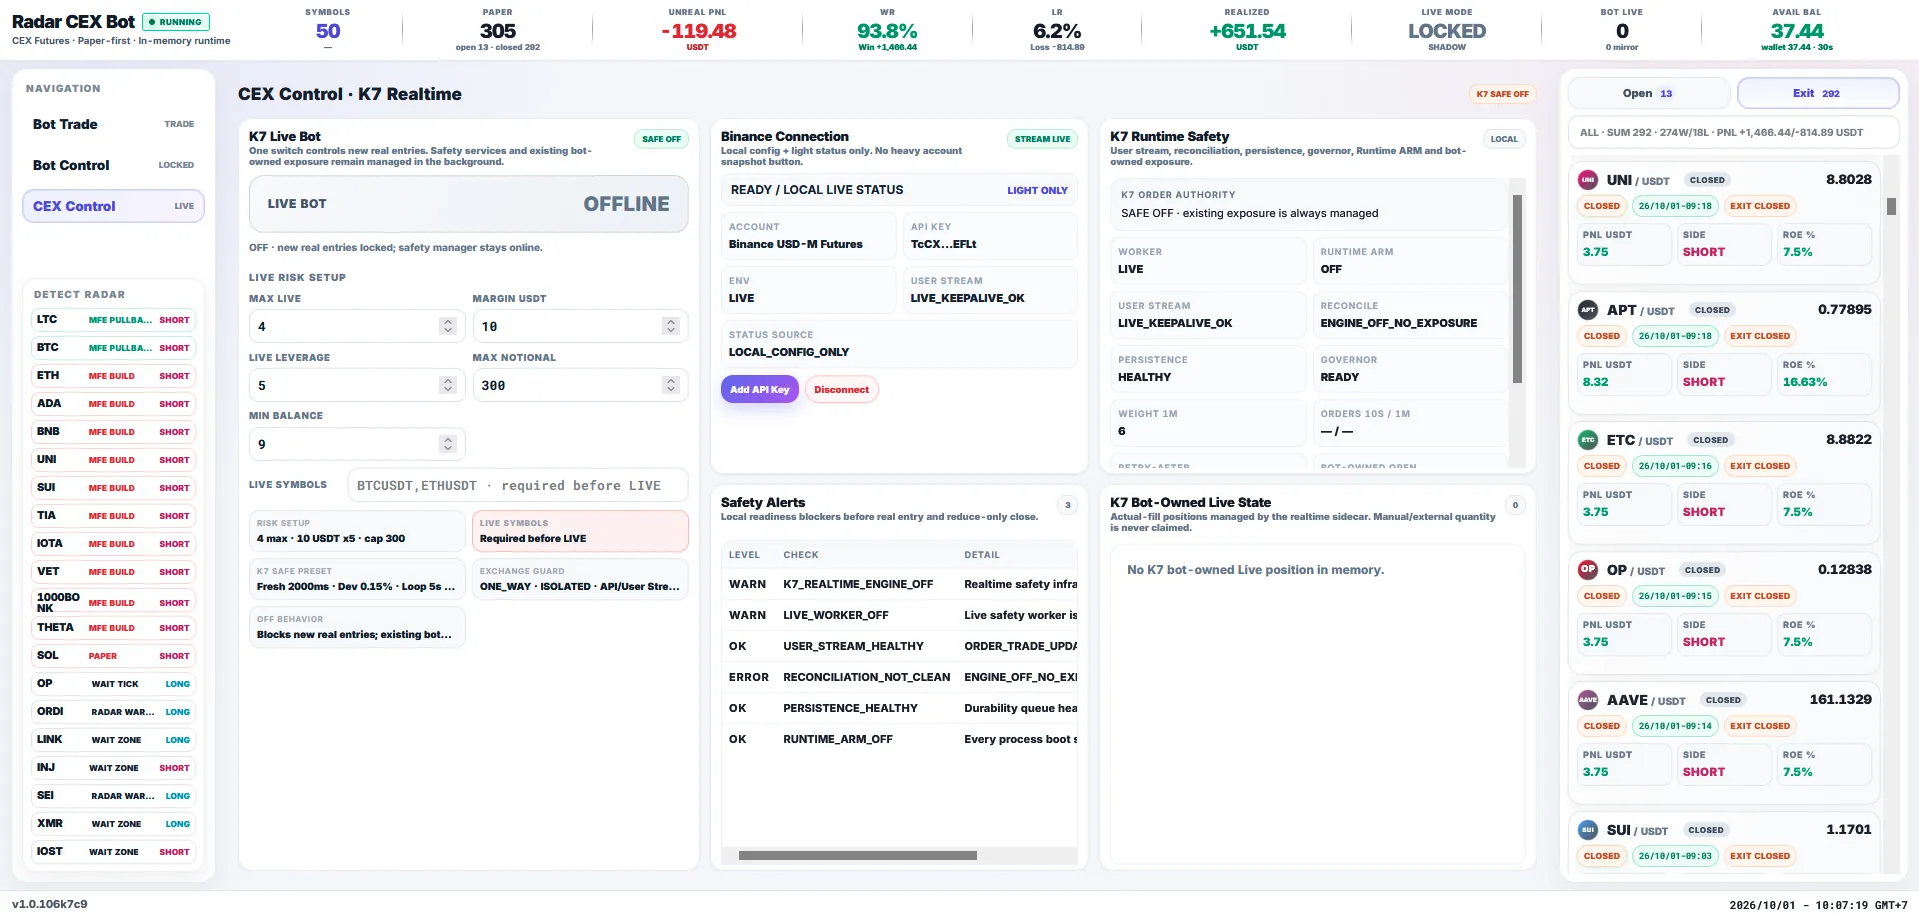Click the RUNNING status badge in header
The width and height of the screenshot is (1919, 915).
coord(176,22)
